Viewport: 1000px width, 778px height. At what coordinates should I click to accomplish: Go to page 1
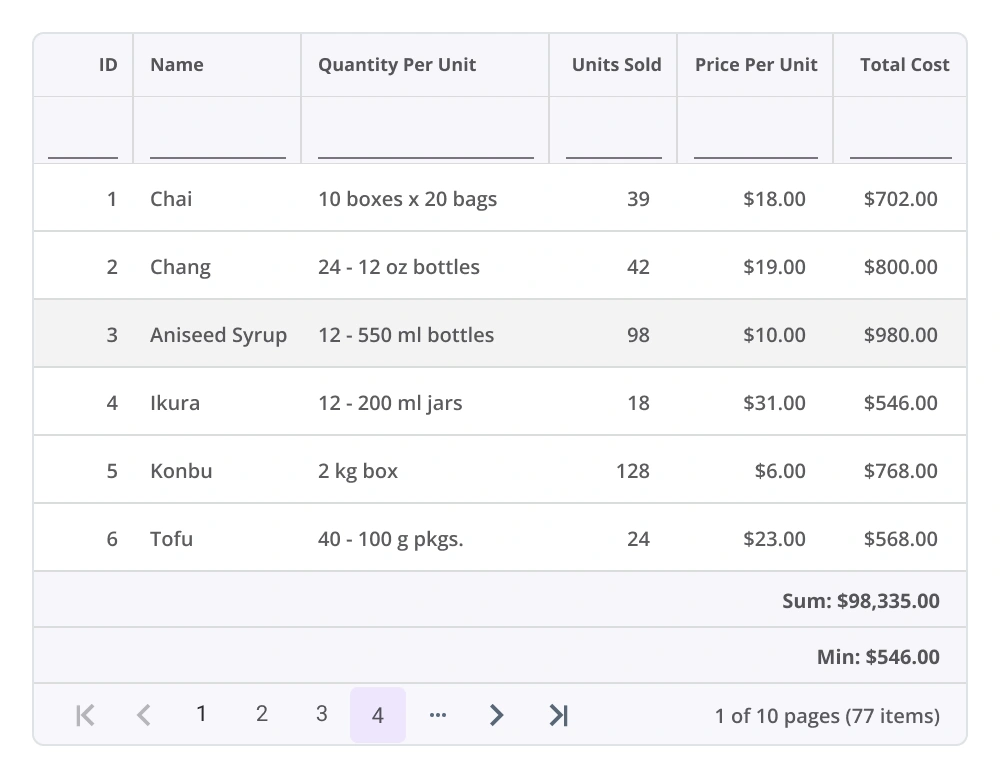coord(201,715)
